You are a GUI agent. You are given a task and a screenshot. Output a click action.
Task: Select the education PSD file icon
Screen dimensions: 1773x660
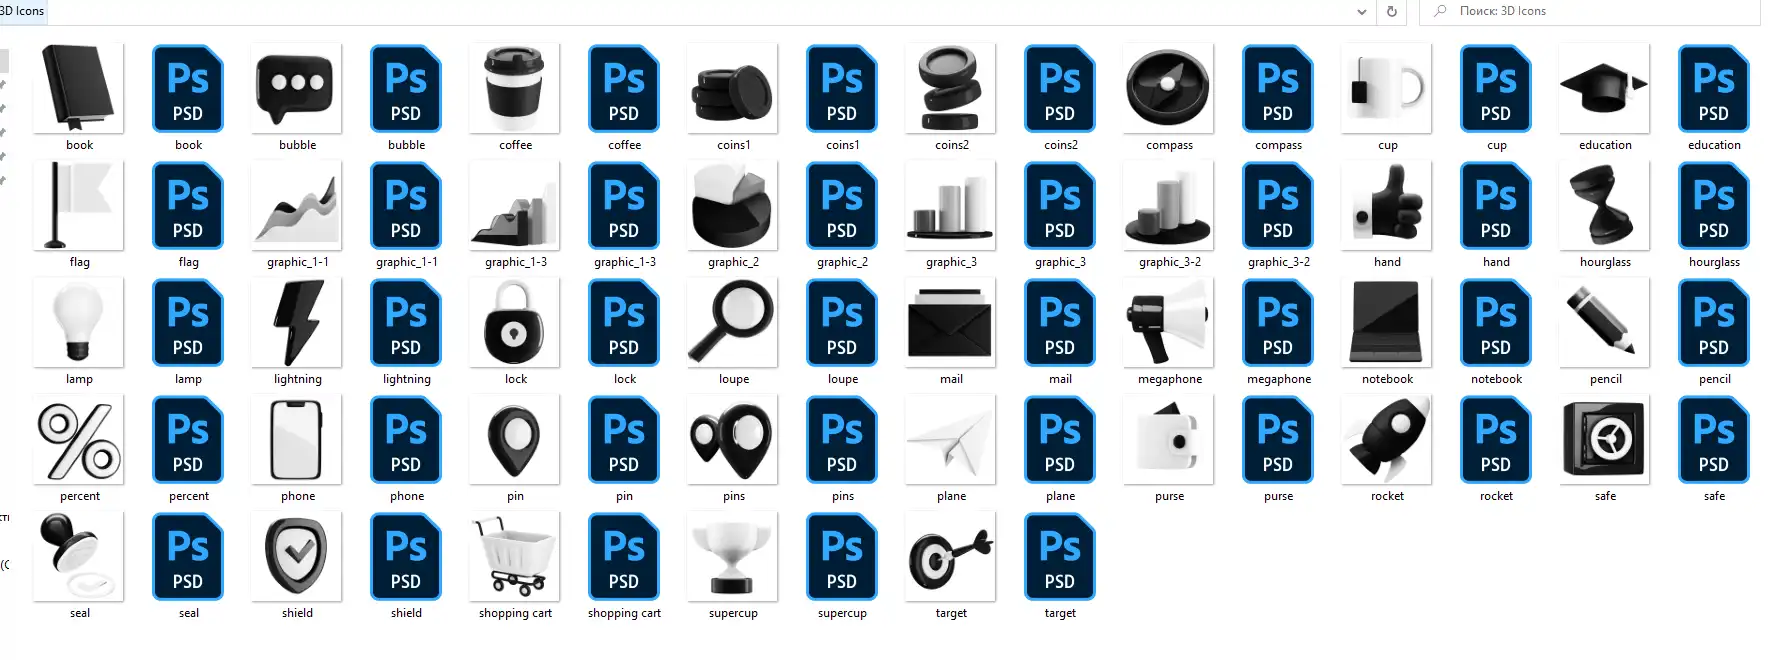tap(1714, 88)
